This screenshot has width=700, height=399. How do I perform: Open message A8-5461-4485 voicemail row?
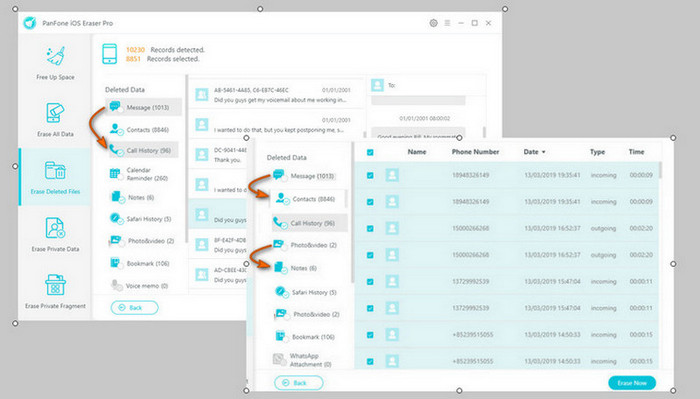tap(276, 95)
